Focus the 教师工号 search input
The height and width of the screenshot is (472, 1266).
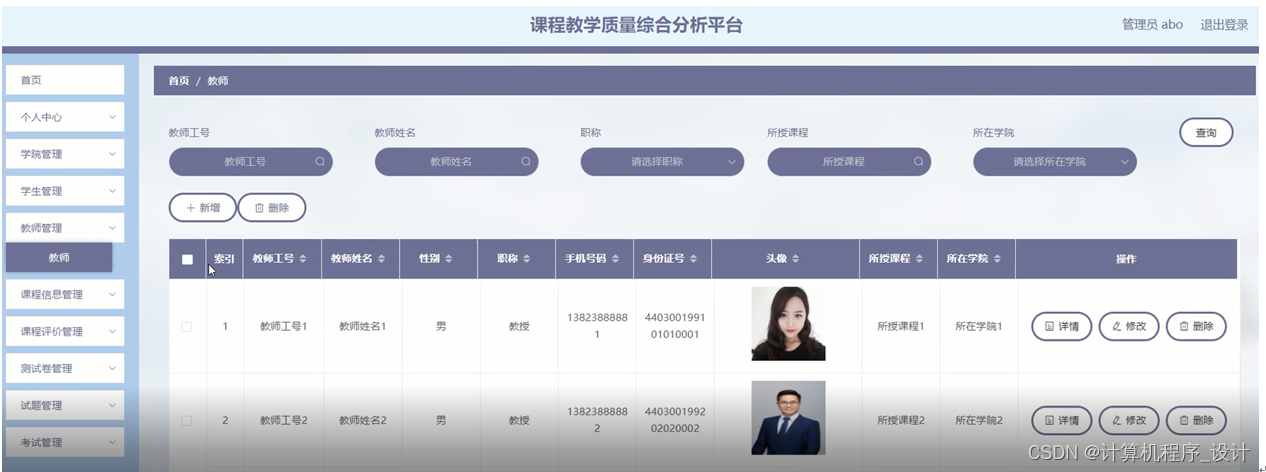[x=250, y=161]
